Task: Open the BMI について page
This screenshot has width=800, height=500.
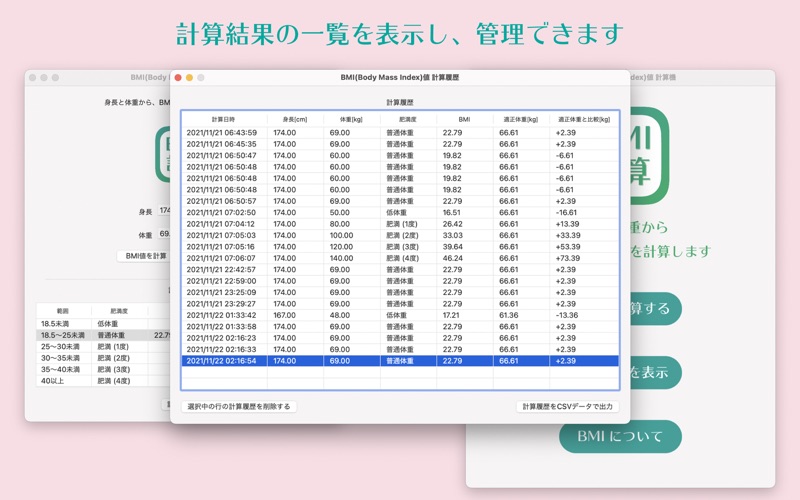Action: point(620,436)
